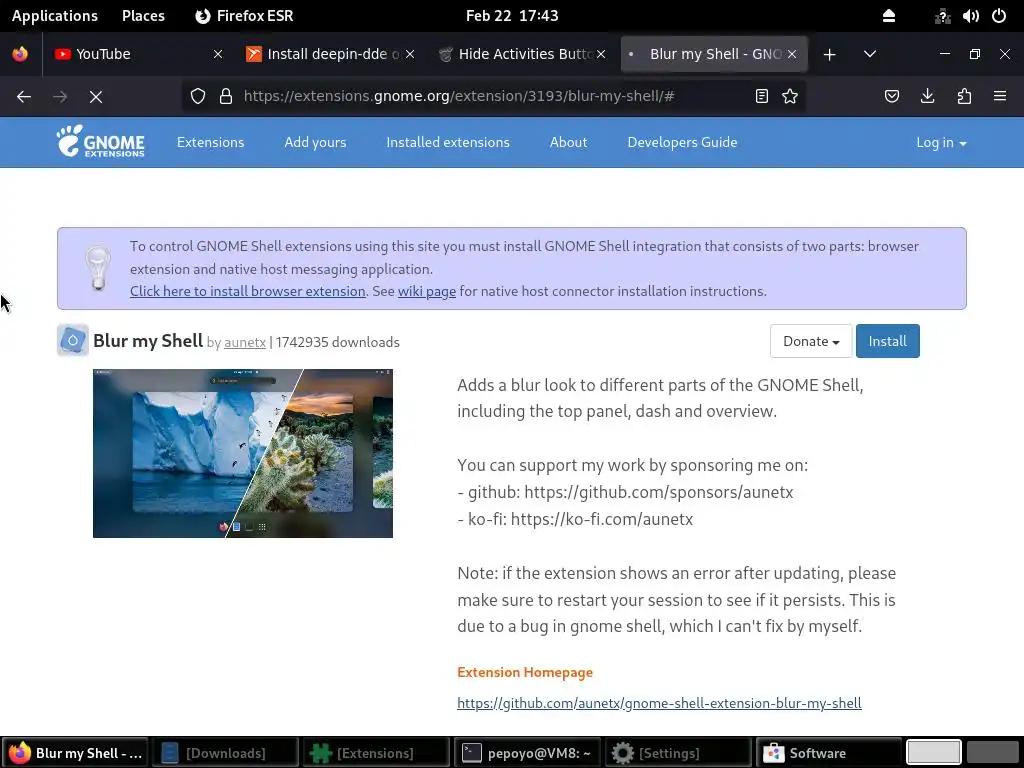
Task: Open the Firefox hamburger application menu
Action: (x=1000, y=97)
